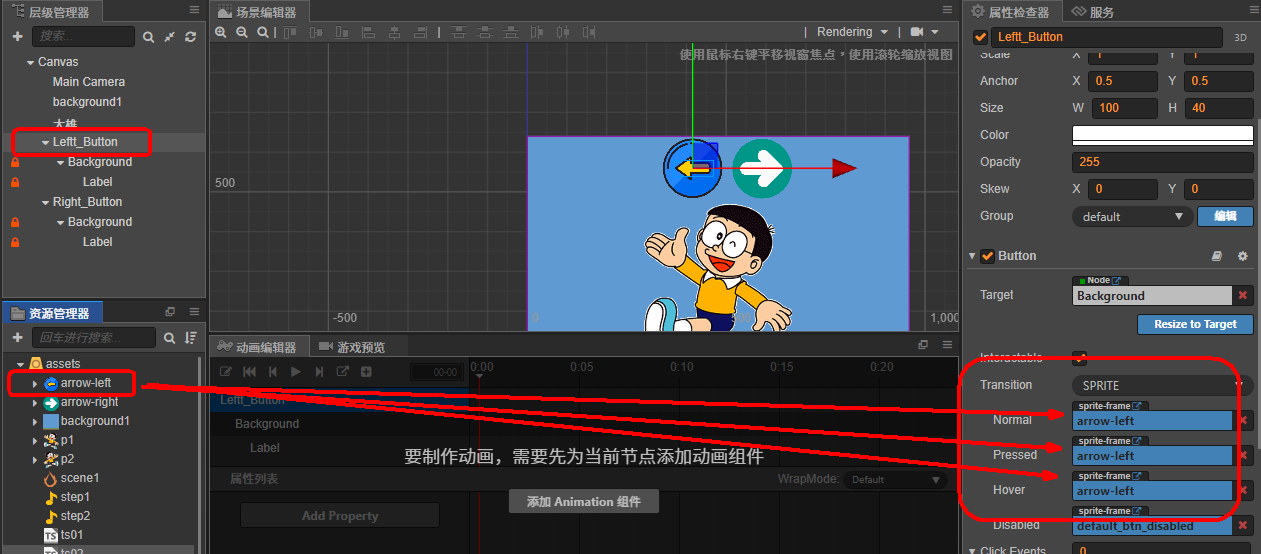Select 属性检查器 tab
The width and height of the screenshot is (1261, 554).
click(x=1010, y=12)
